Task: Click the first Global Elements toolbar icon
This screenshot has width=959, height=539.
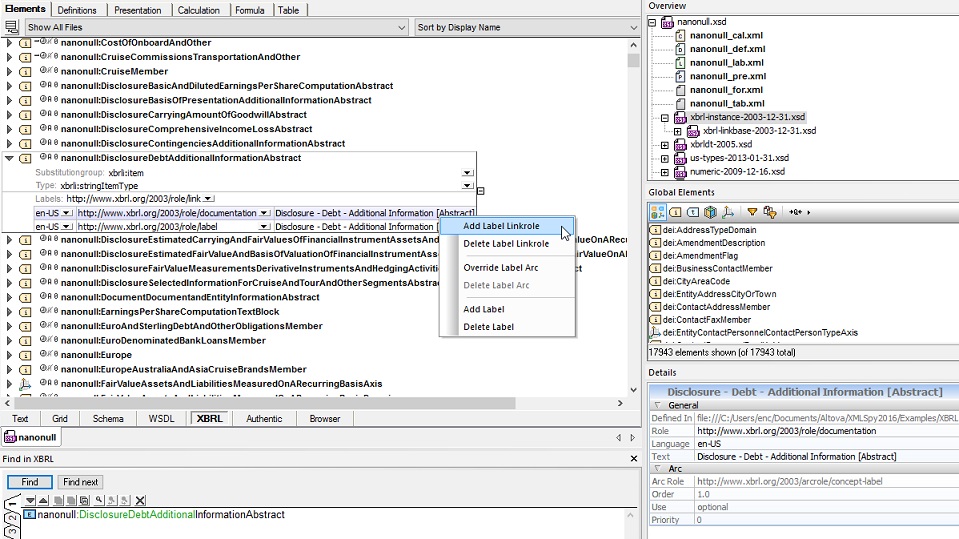Action: click(657, 212)
